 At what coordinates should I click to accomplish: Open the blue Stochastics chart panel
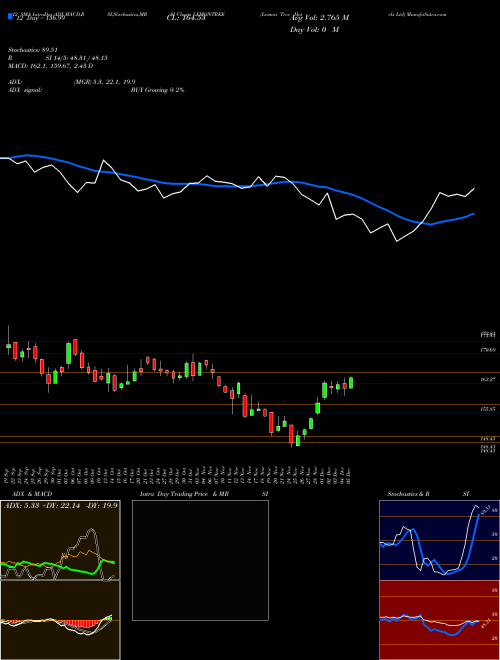[x=439, y=540]
